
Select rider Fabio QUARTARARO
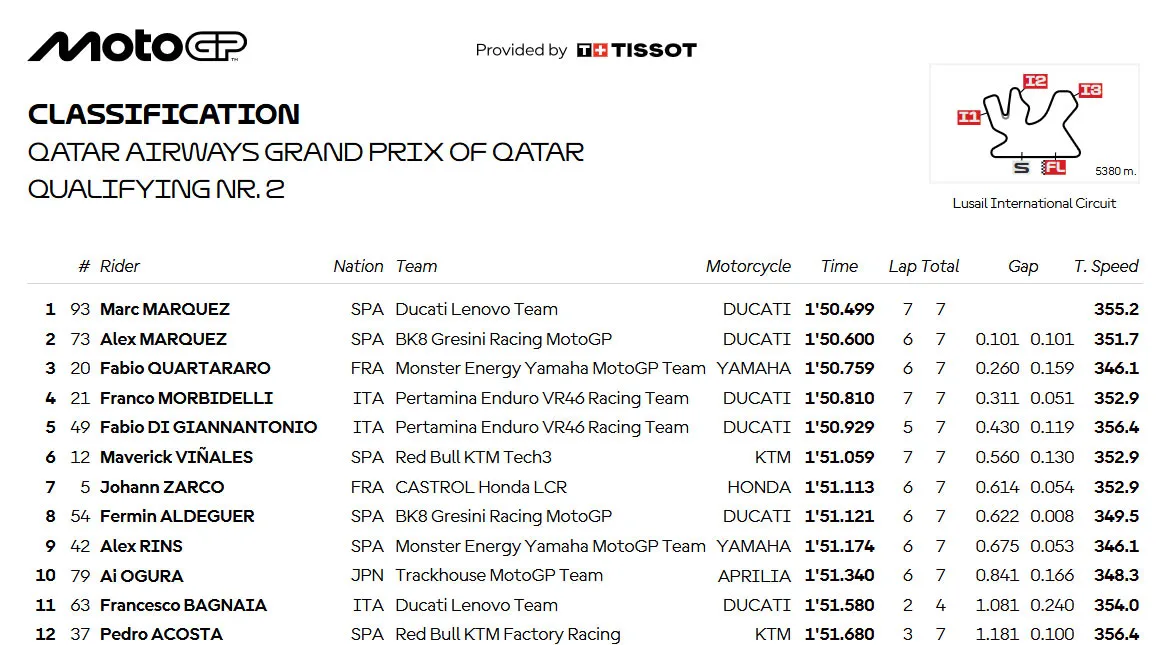pyautogui.click(x=185, y=368)
